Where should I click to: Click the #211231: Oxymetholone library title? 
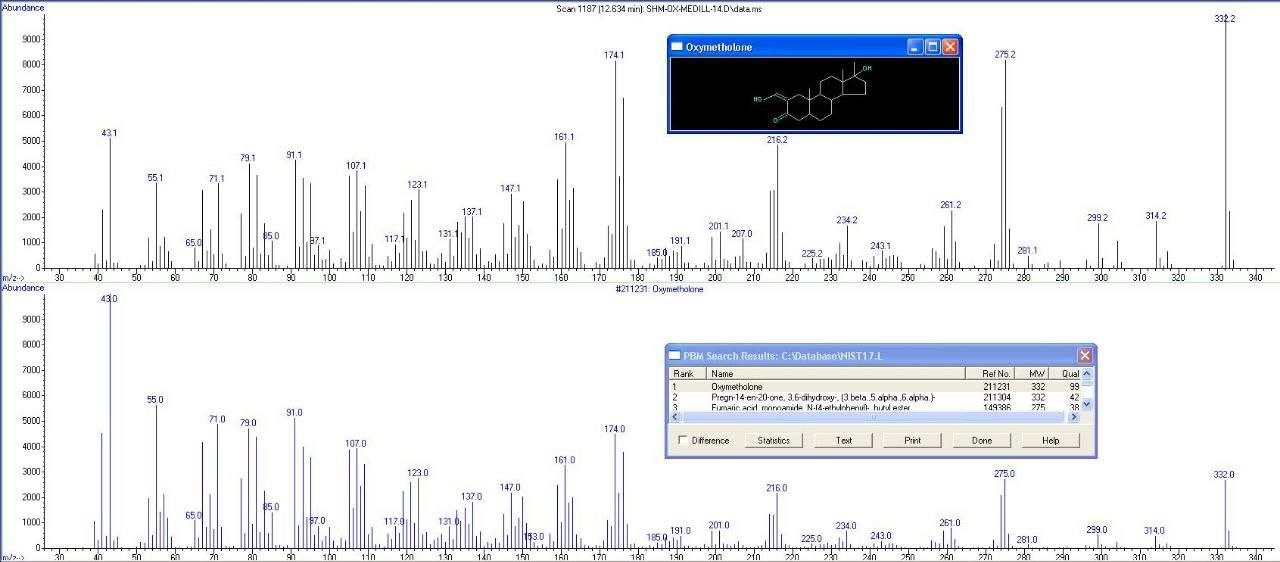[658, 290]
